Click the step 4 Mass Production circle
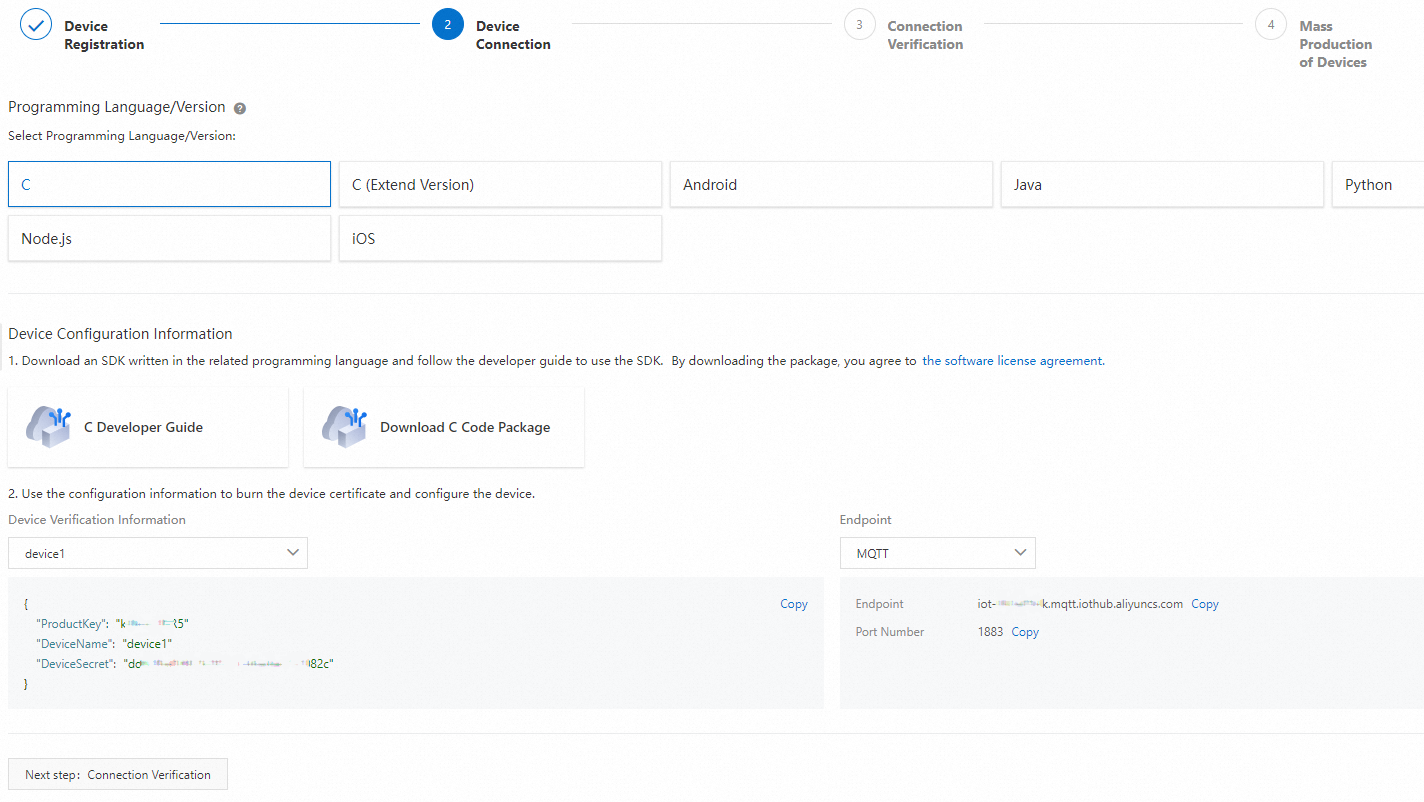1424x802 pixels. point(1271,24)
